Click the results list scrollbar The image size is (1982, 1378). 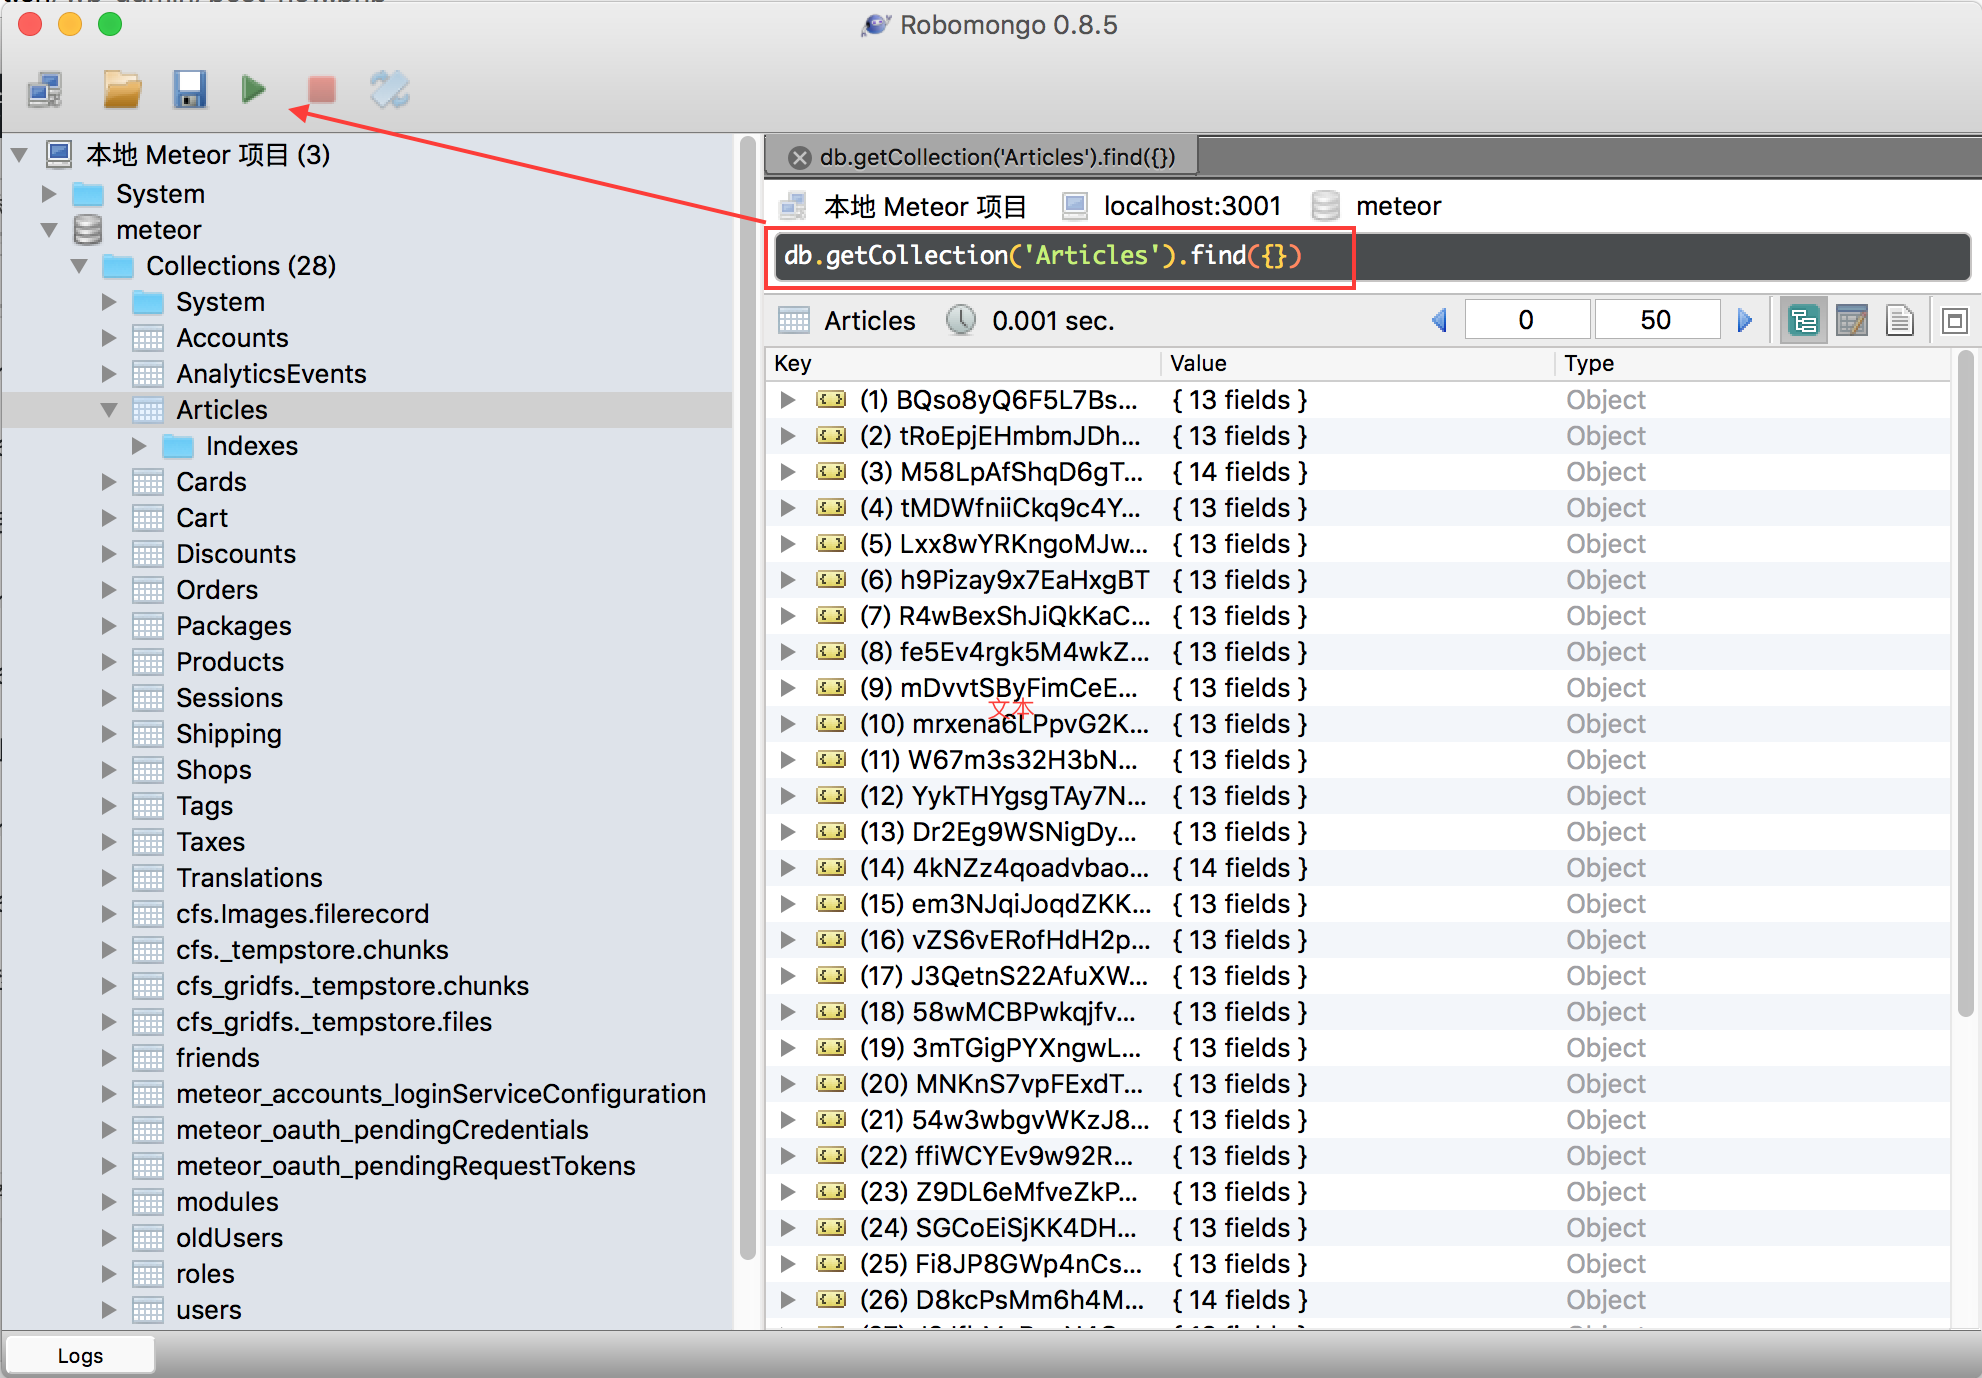(x=1965, y=682)
